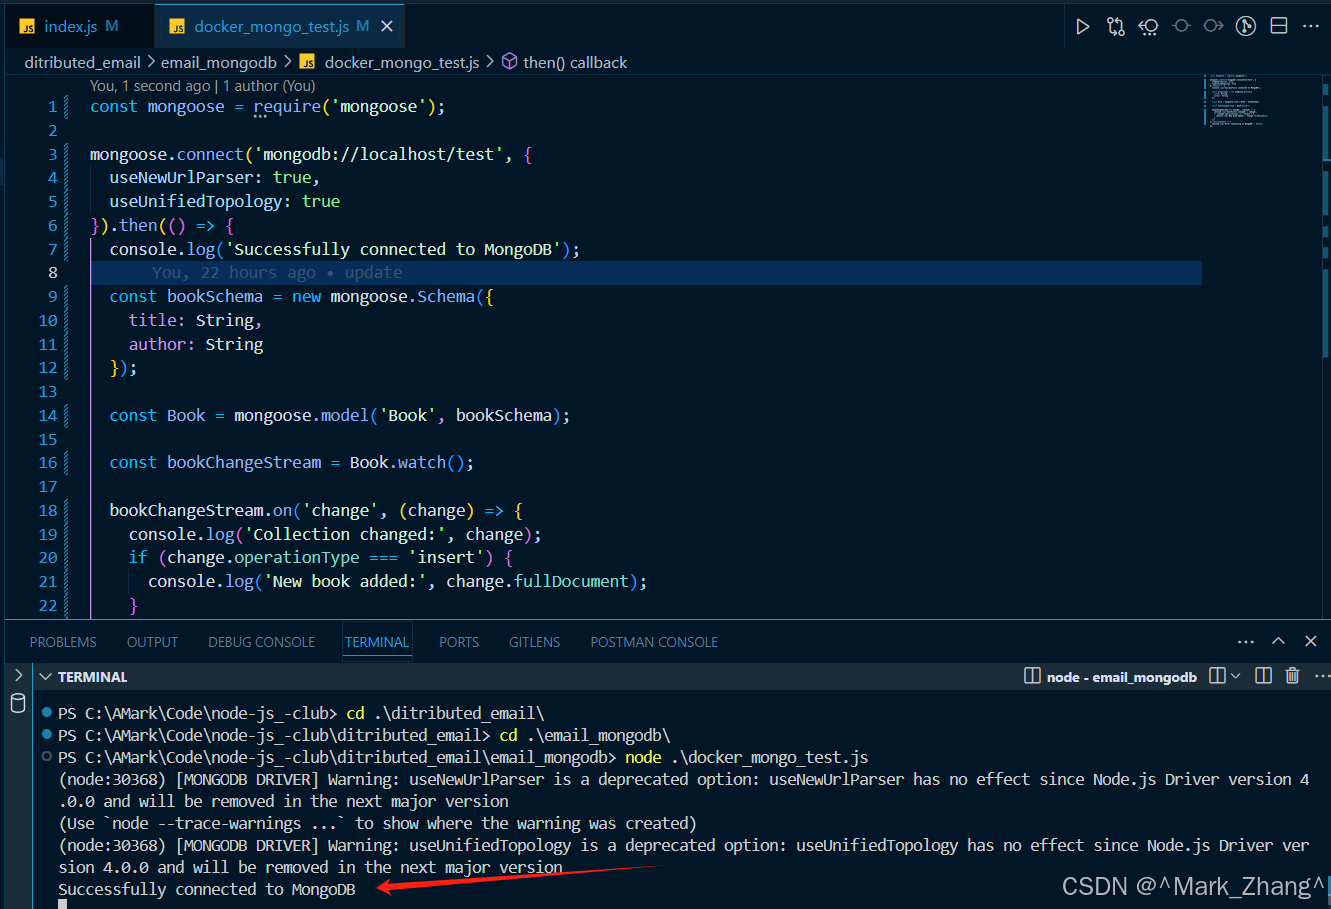Click the 'Collection changed:' console.log line
This screenshot has width=1331, height=909.
pos(335,534)
